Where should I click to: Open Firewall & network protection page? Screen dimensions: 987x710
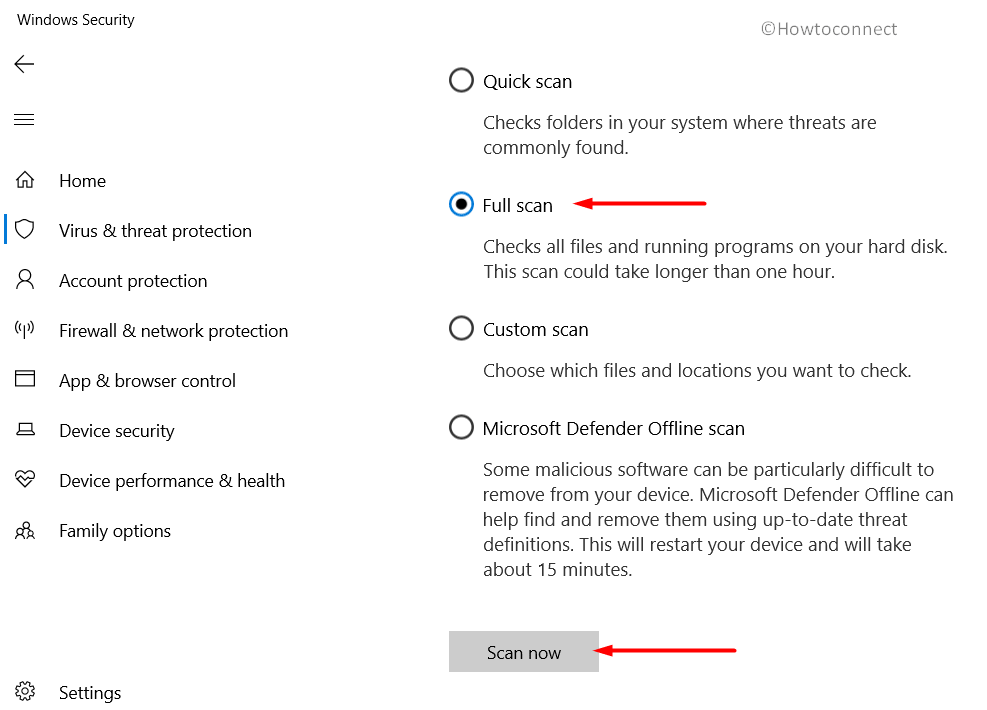click(x=174, y=331)
